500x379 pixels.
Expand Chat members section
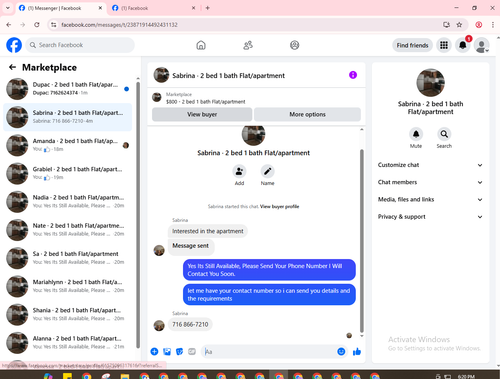tap(430, 182)
